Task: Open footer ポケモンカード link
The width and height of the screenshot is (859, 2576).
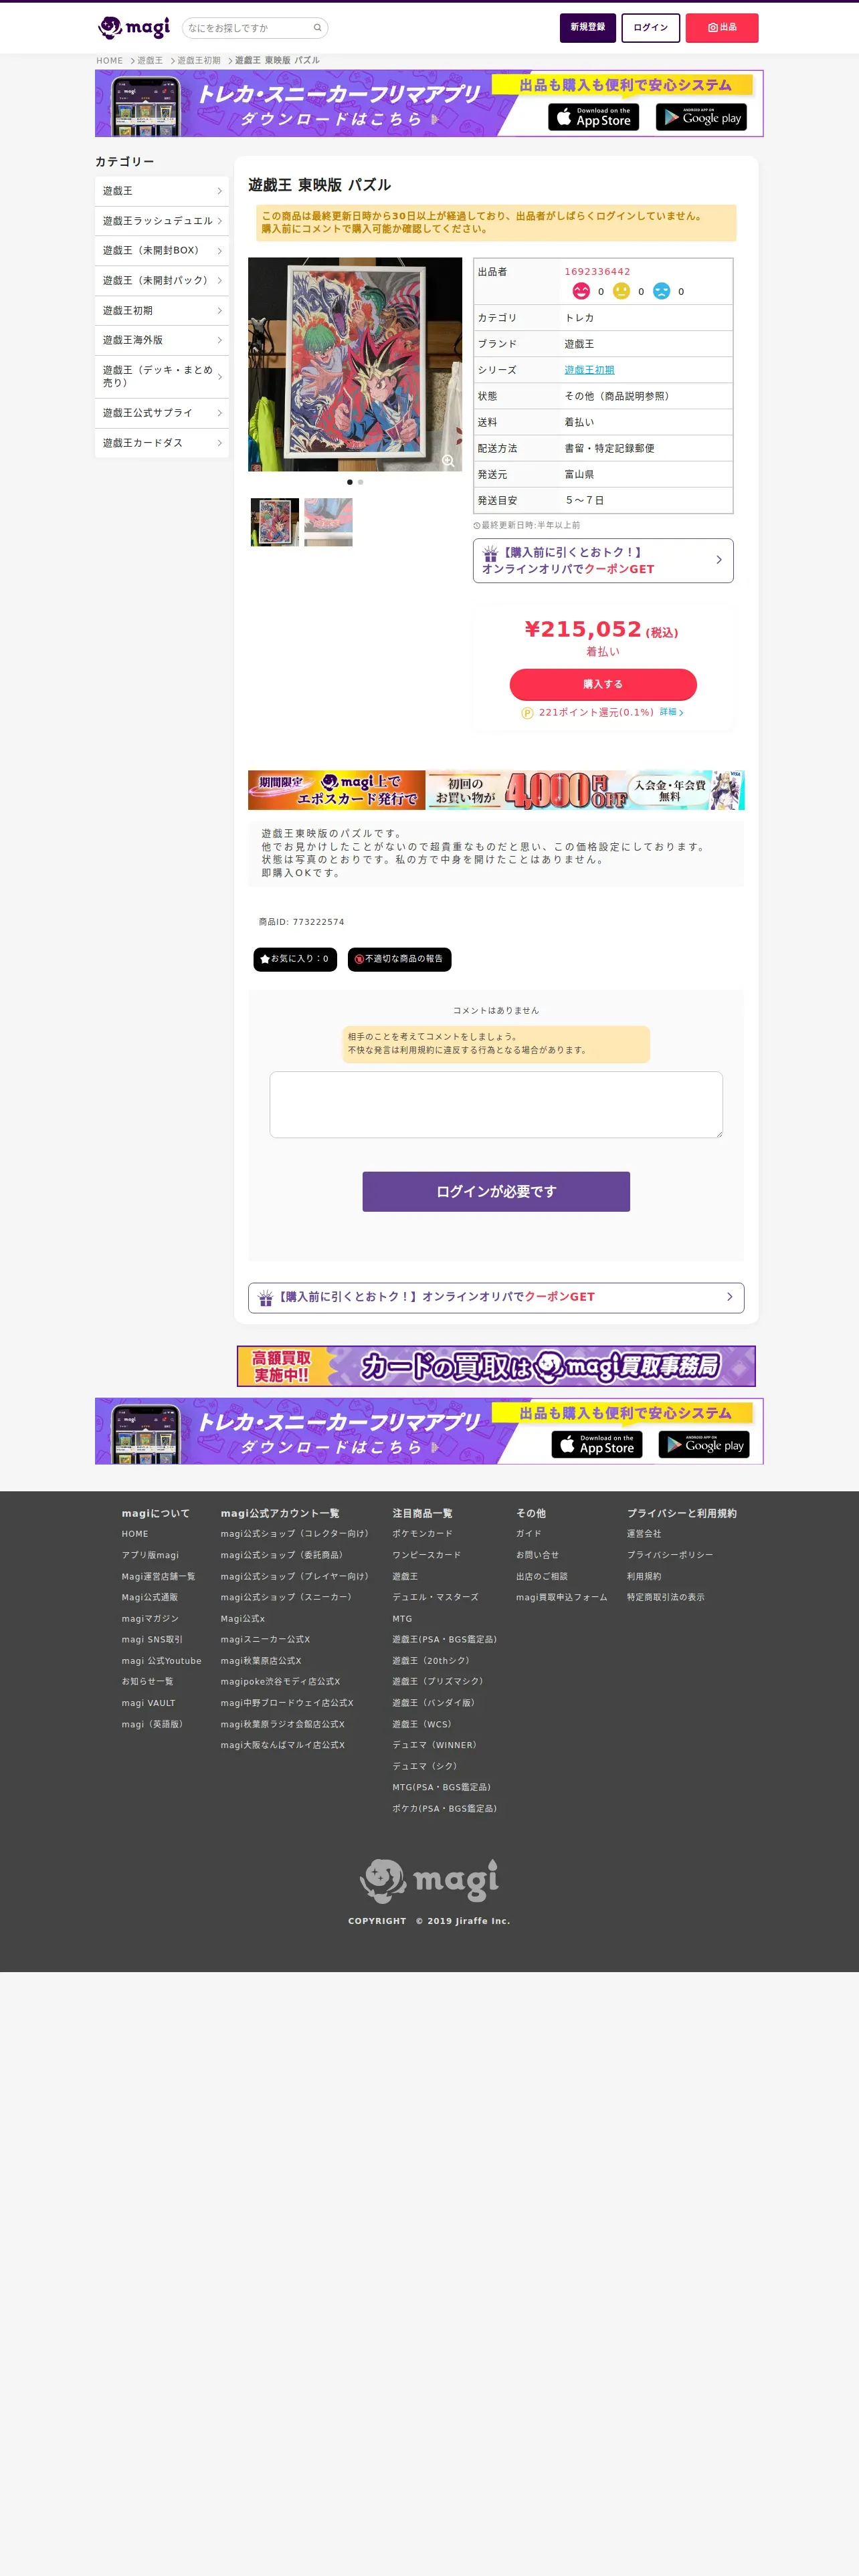Action: 422,1534
